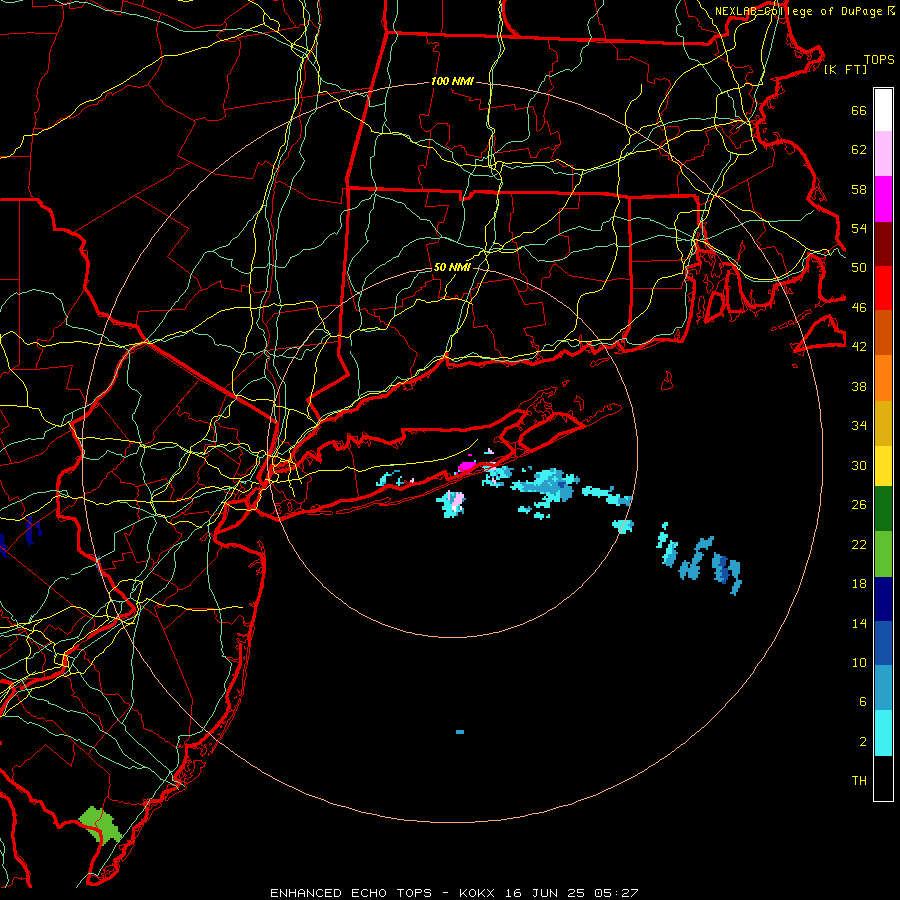Click the "[K FT]" units label

coord(845,69)
